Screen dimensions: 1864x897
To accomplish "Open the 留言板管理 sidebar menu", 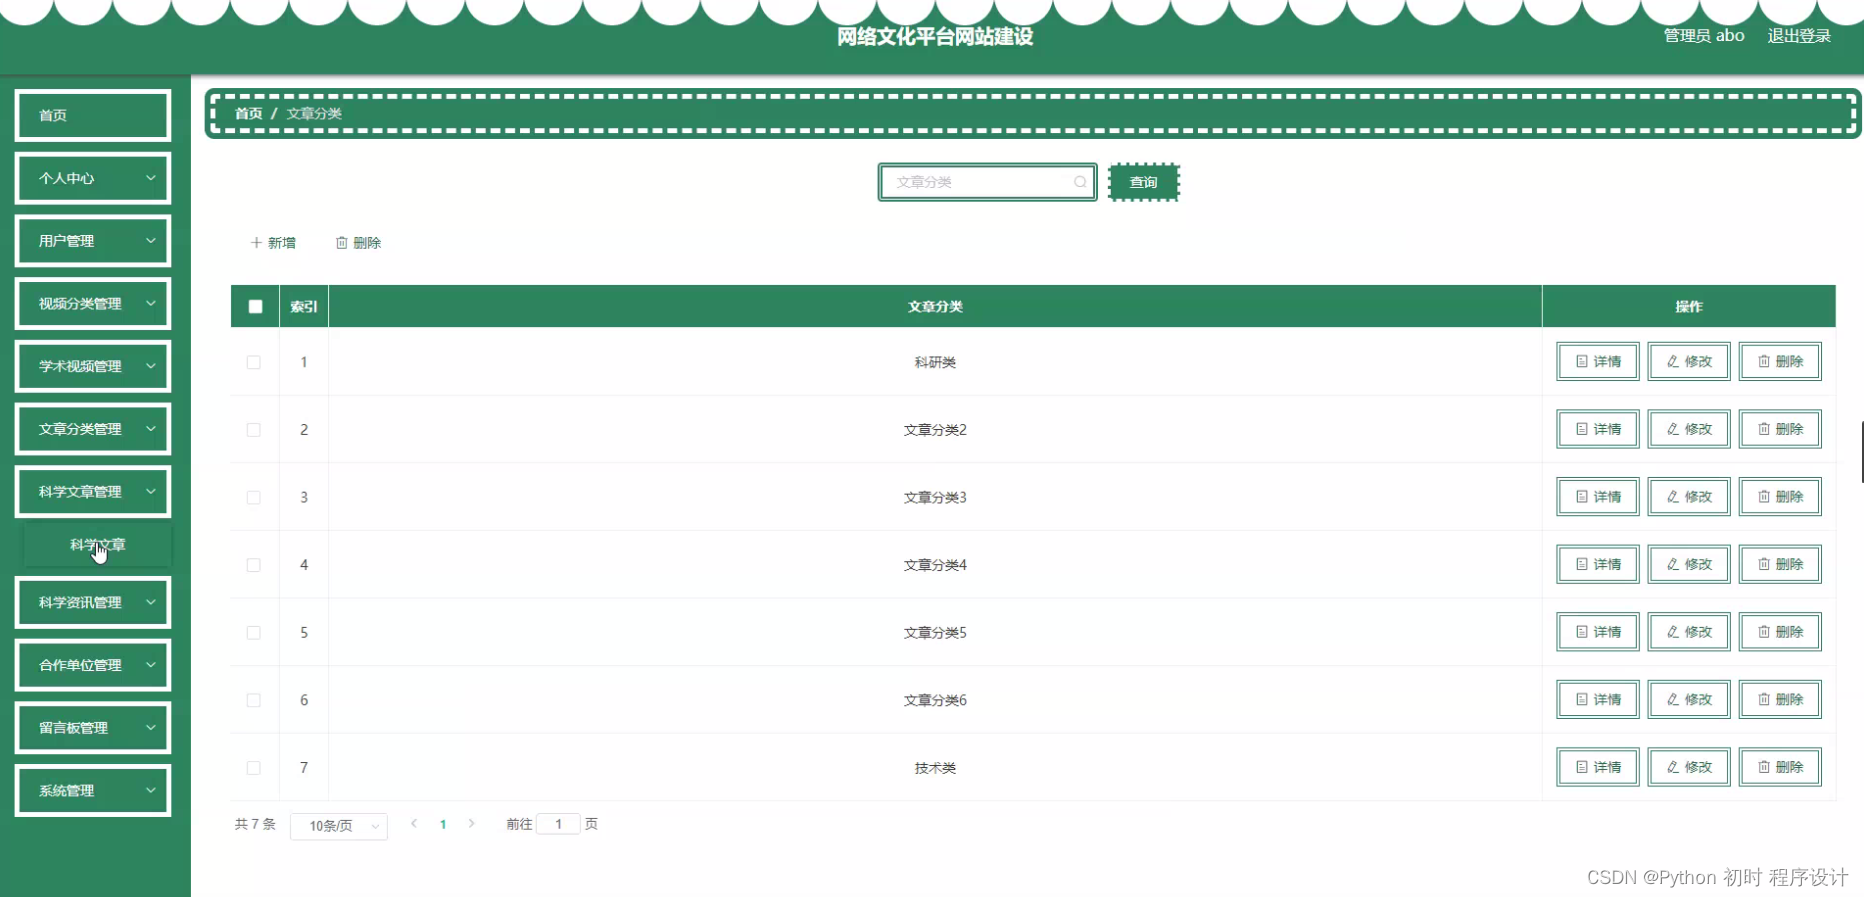I will 93,728.
